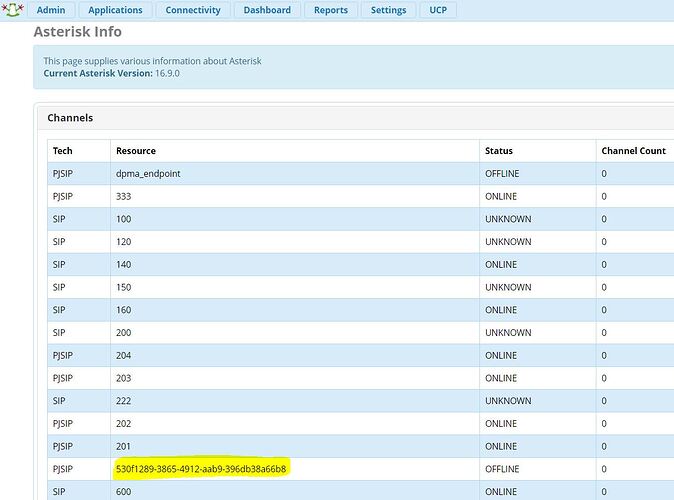674x500 pixels.
Task: Open the Connectivity menu
Action: [x=193, y=10]
